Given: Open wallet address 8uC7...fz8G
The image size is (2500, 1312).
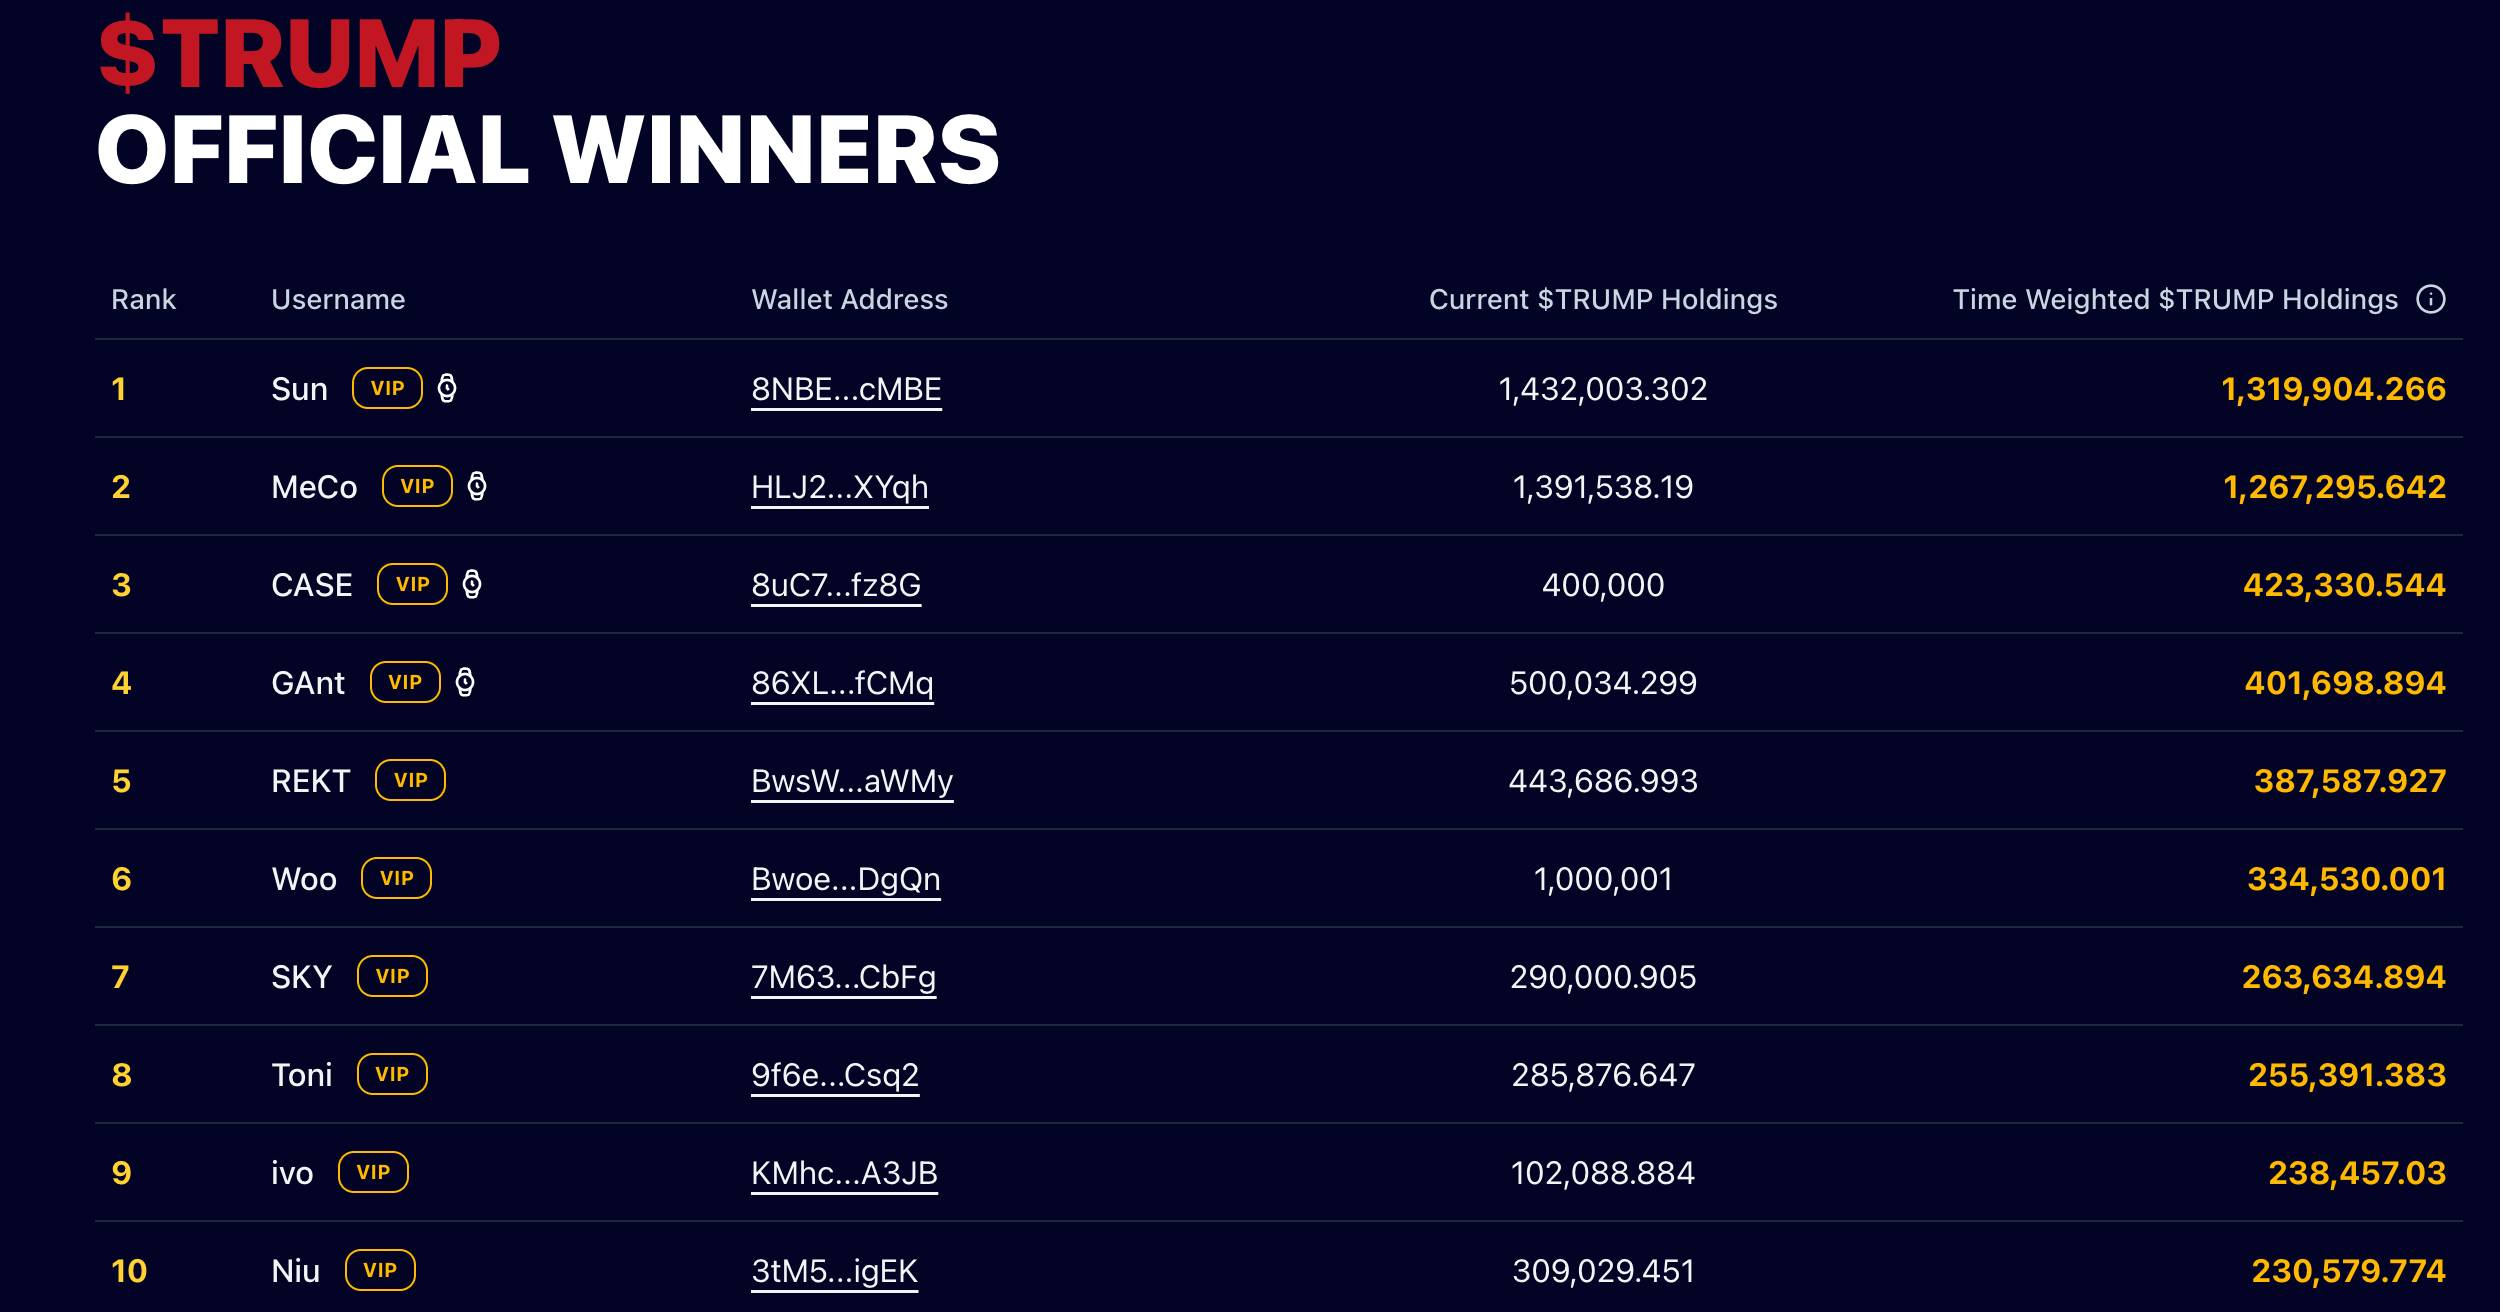Looking at the screenshot, I should click(x=836, y=585).
